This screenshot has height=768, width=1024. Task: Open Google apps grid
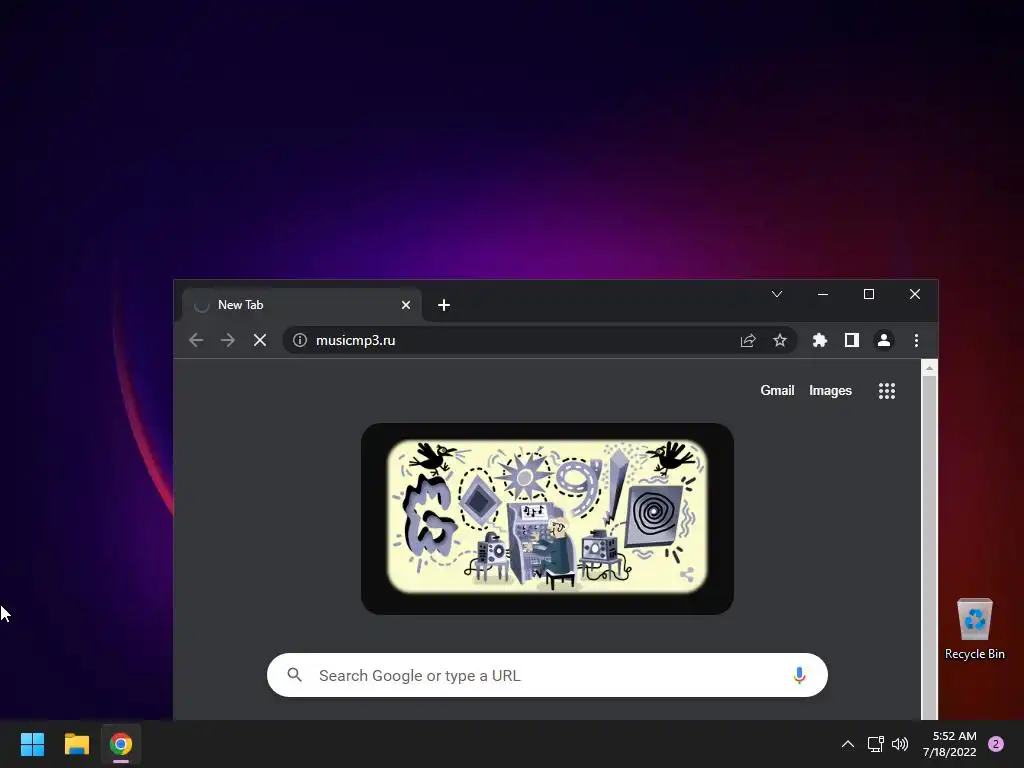point(887,391)
